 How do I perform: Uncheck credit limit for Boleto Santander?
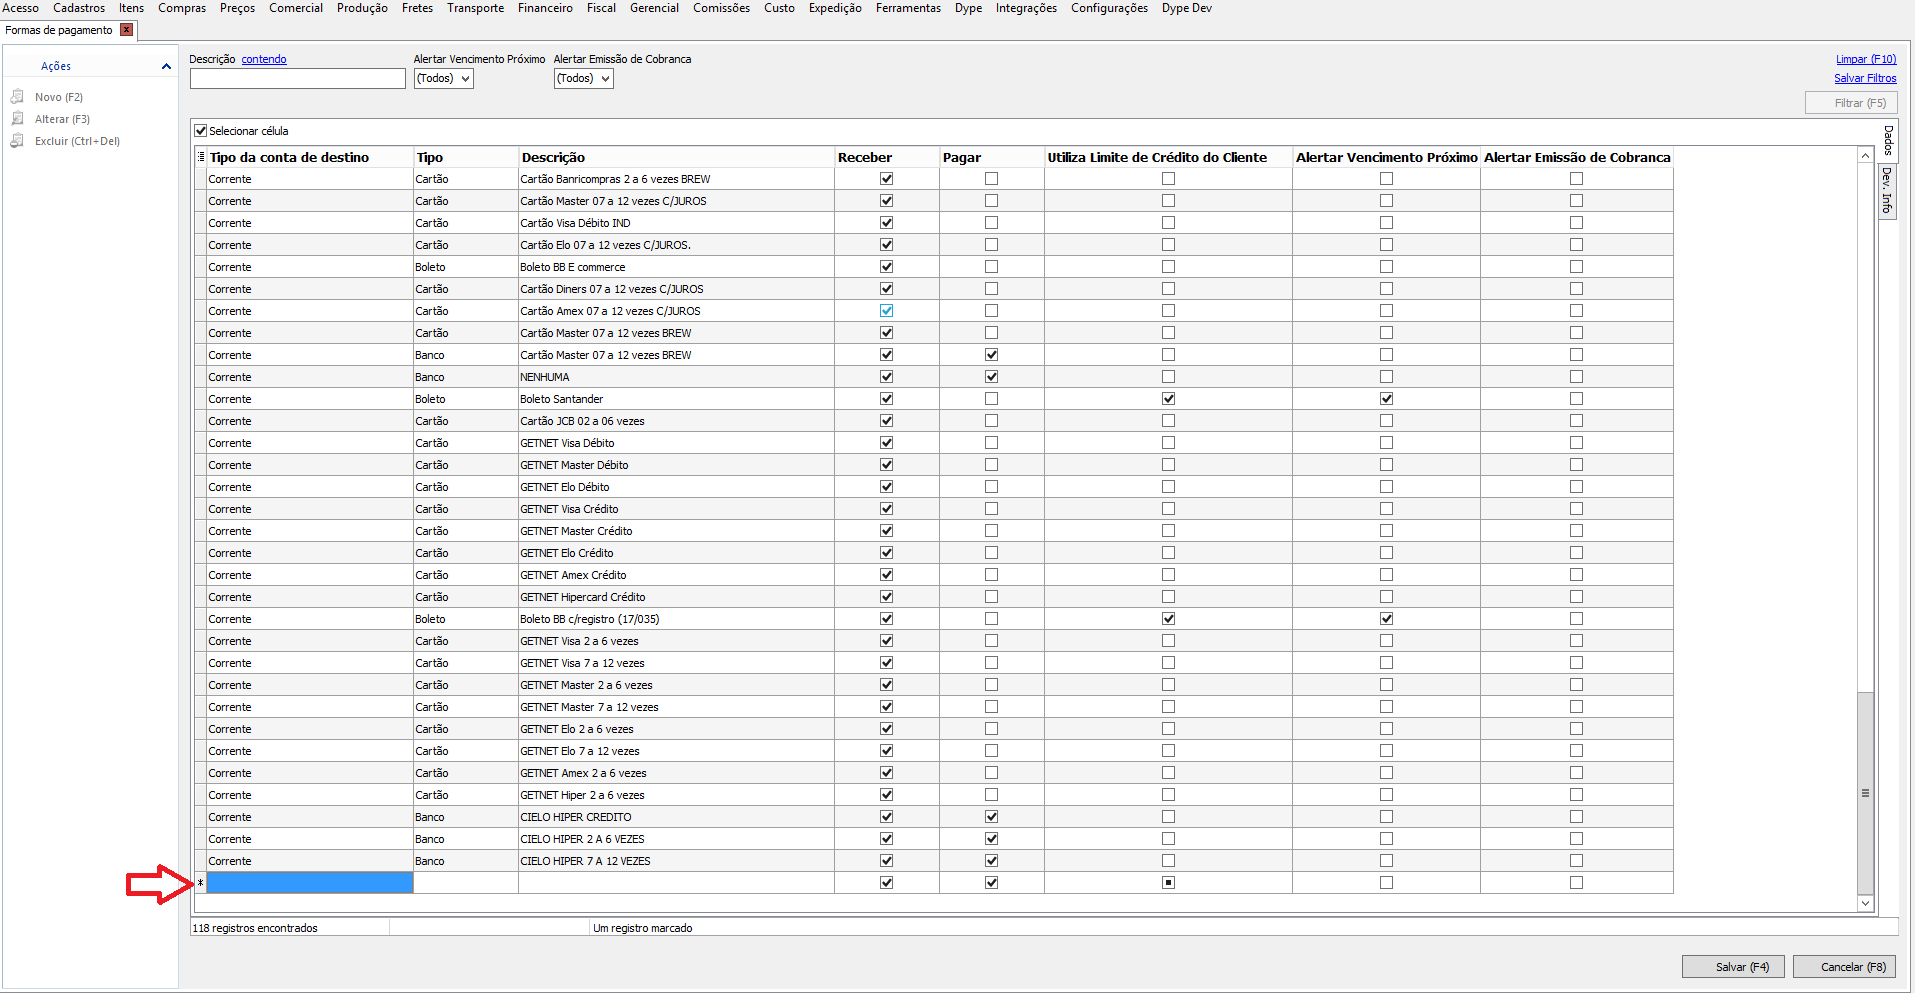pyautogui.click(x=1168, y=399)
